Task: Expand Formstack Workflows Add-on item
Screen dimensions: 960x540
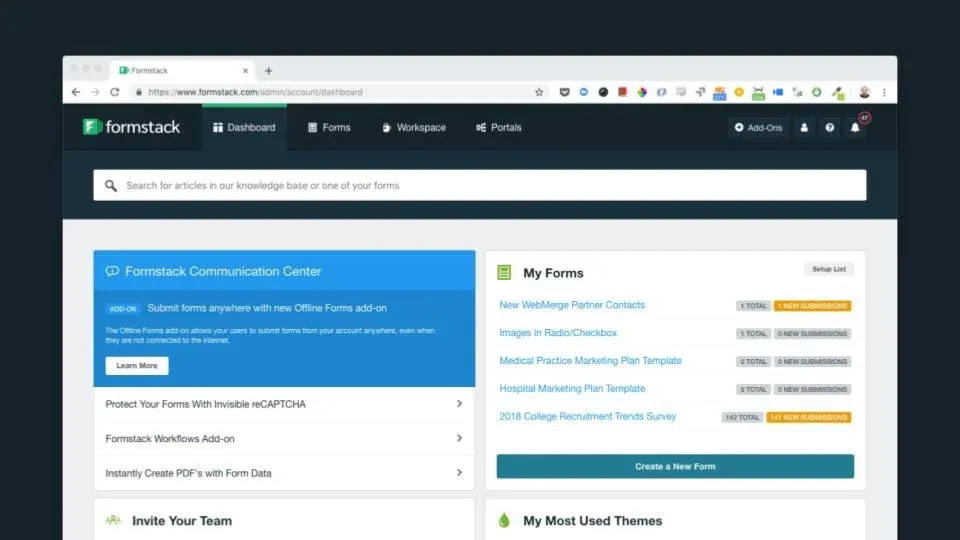Action: pos(284,438)
